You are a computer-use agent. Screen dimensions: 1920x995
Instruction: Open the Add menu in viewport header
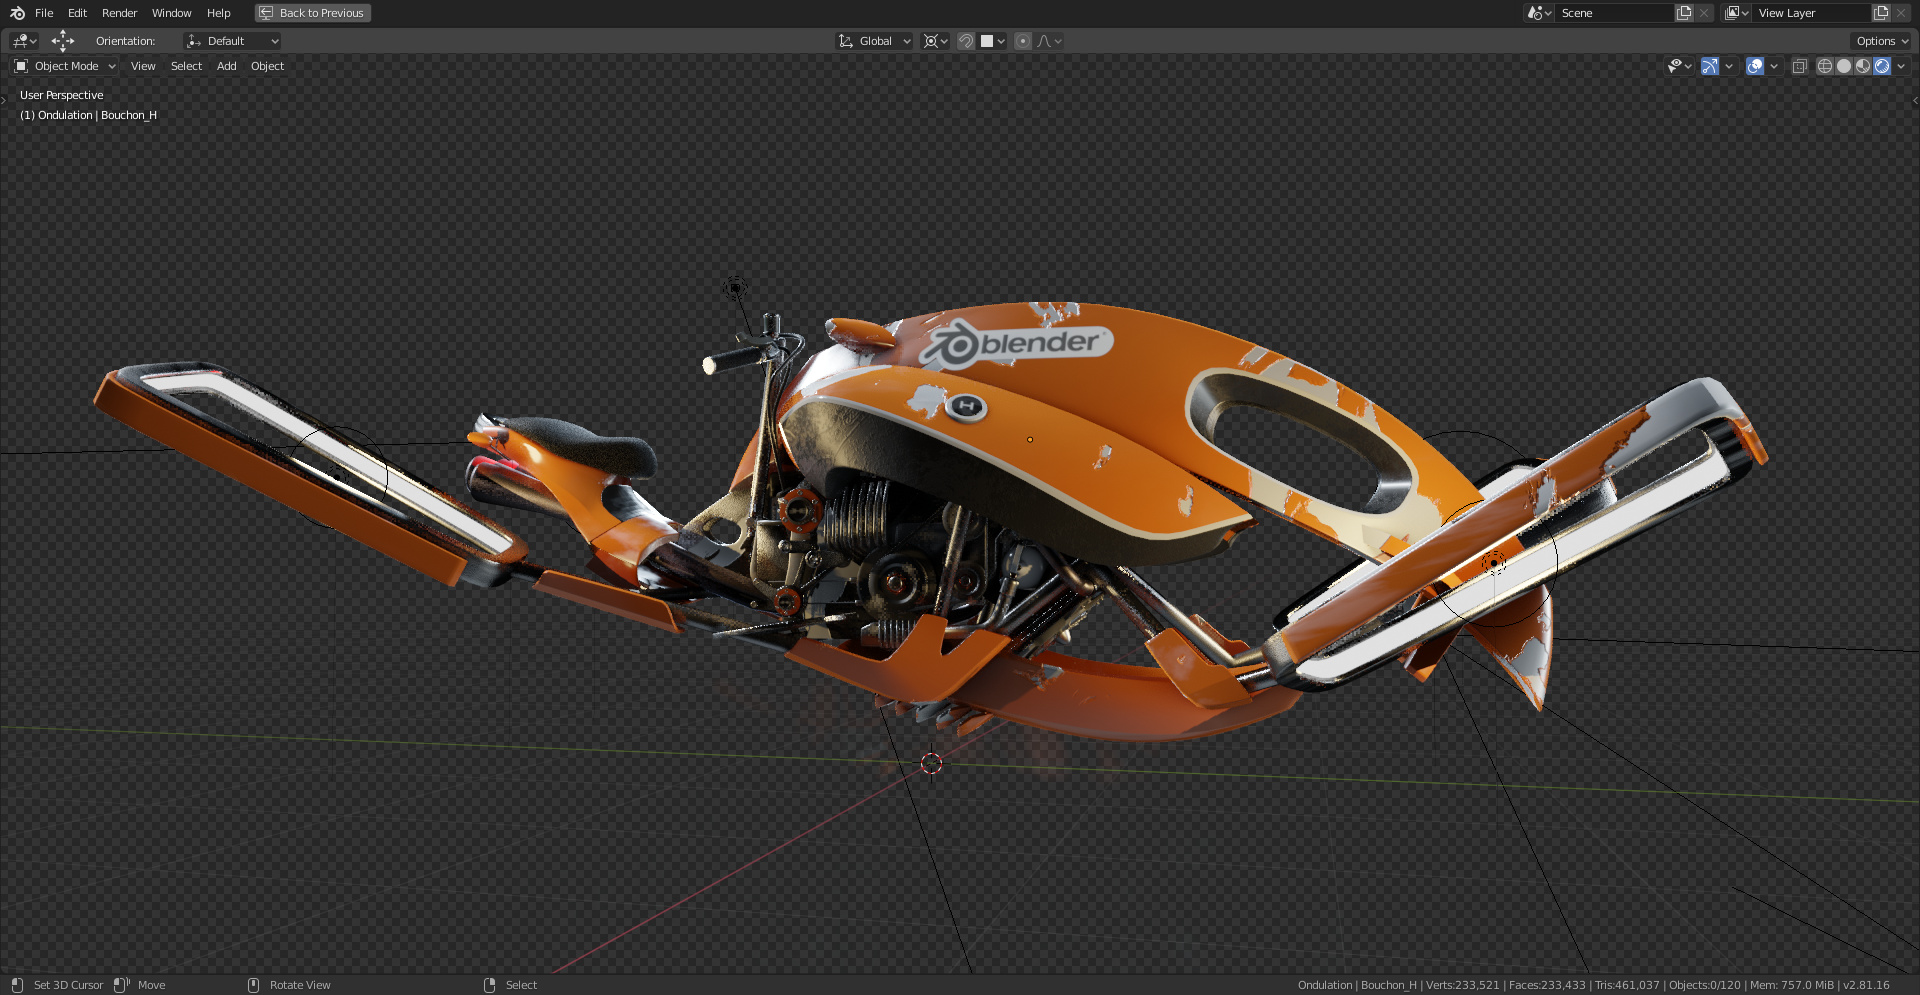click(227, 66)
